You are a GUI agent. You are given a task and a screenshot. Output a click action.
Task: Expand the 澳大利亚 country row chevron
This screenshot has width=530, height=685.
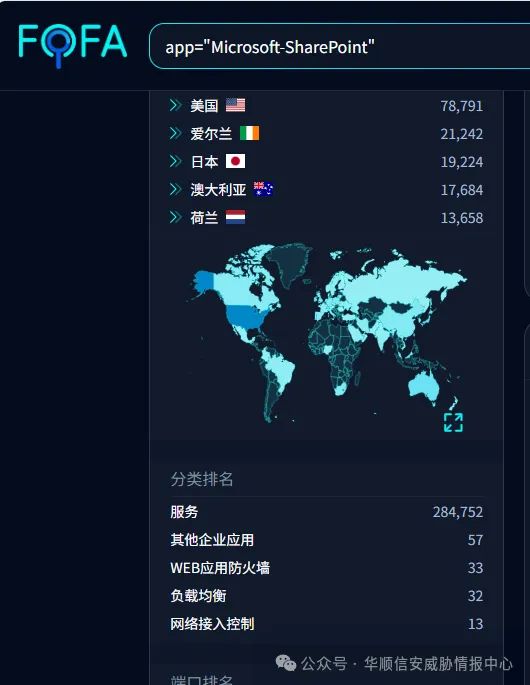coord(176,189)
